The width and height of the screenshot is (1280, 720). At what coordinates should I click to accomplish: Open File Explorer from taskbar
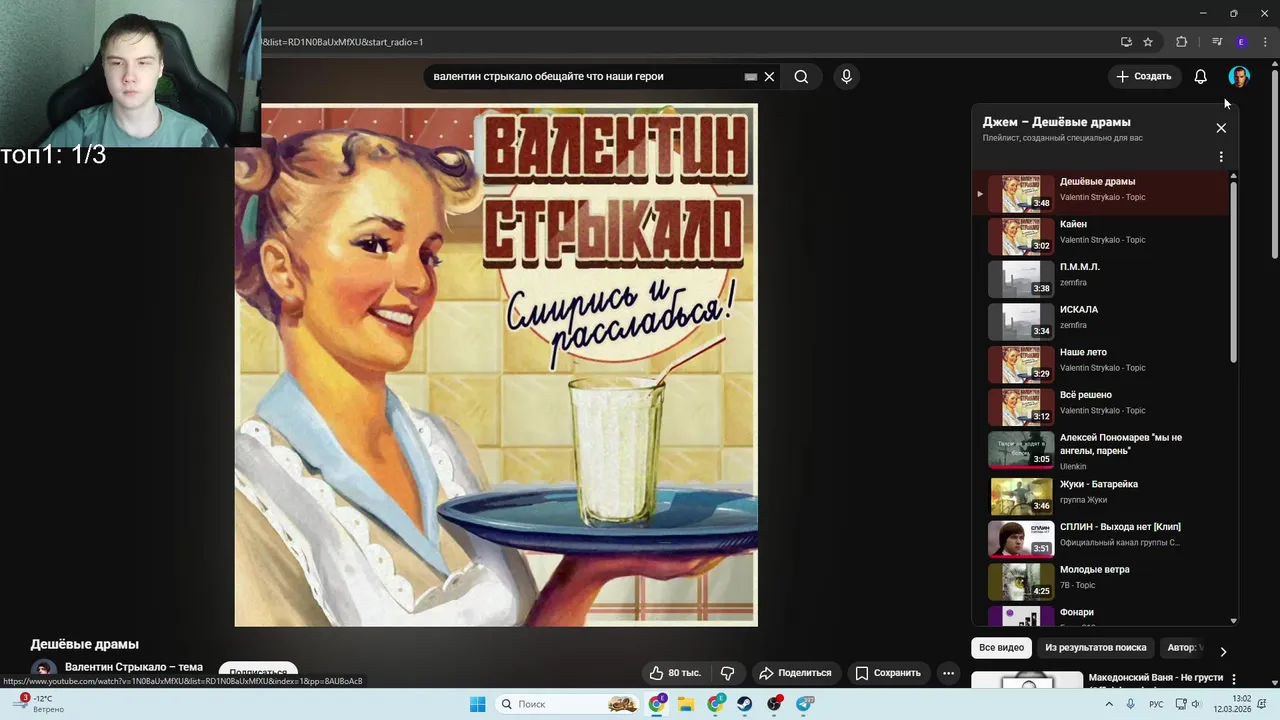click(686, 704)
